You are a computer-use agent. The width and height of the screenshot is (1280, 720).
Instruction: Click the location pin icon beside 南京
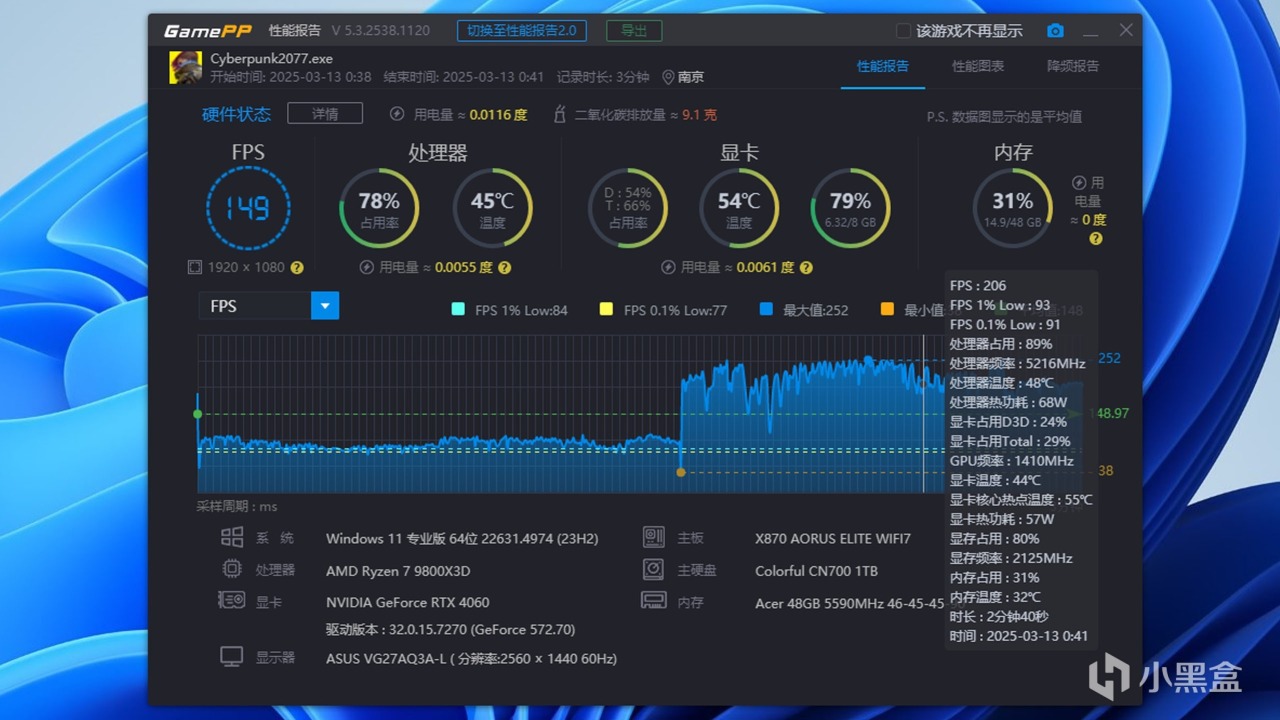click(668, 77)
